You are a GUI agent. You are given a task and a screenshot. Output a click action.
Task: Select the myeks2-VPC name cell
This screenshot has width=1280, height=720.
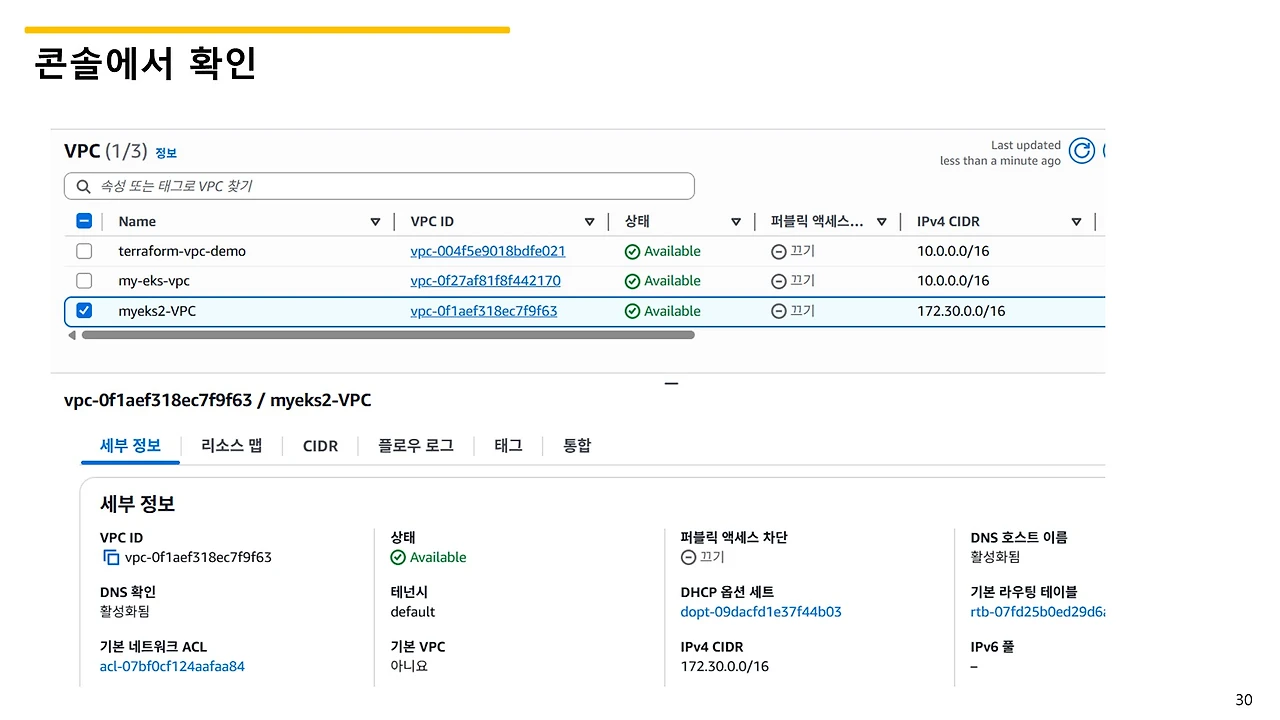point(157,311)
